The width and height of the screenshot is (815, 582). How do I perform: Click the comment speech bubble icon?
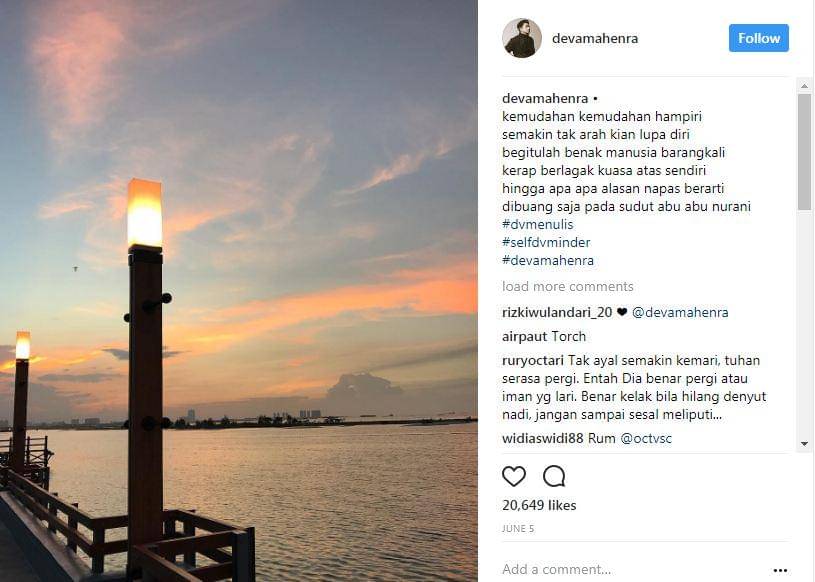pos(554,476)
